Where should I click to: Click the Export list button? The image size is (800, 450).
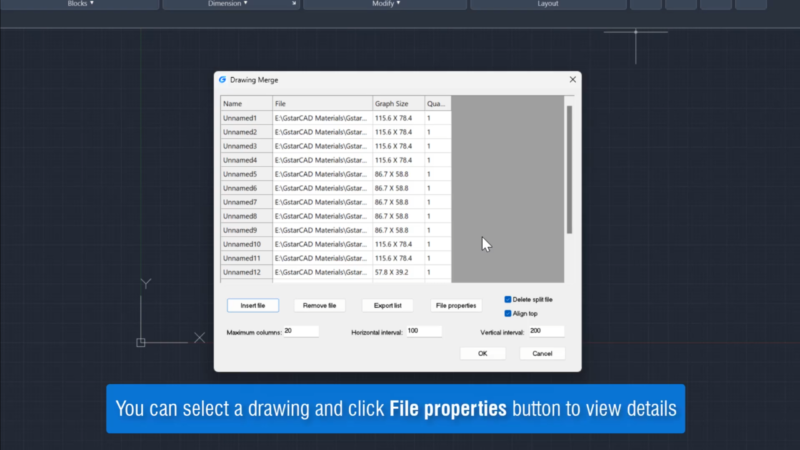(x=387, y=305)
